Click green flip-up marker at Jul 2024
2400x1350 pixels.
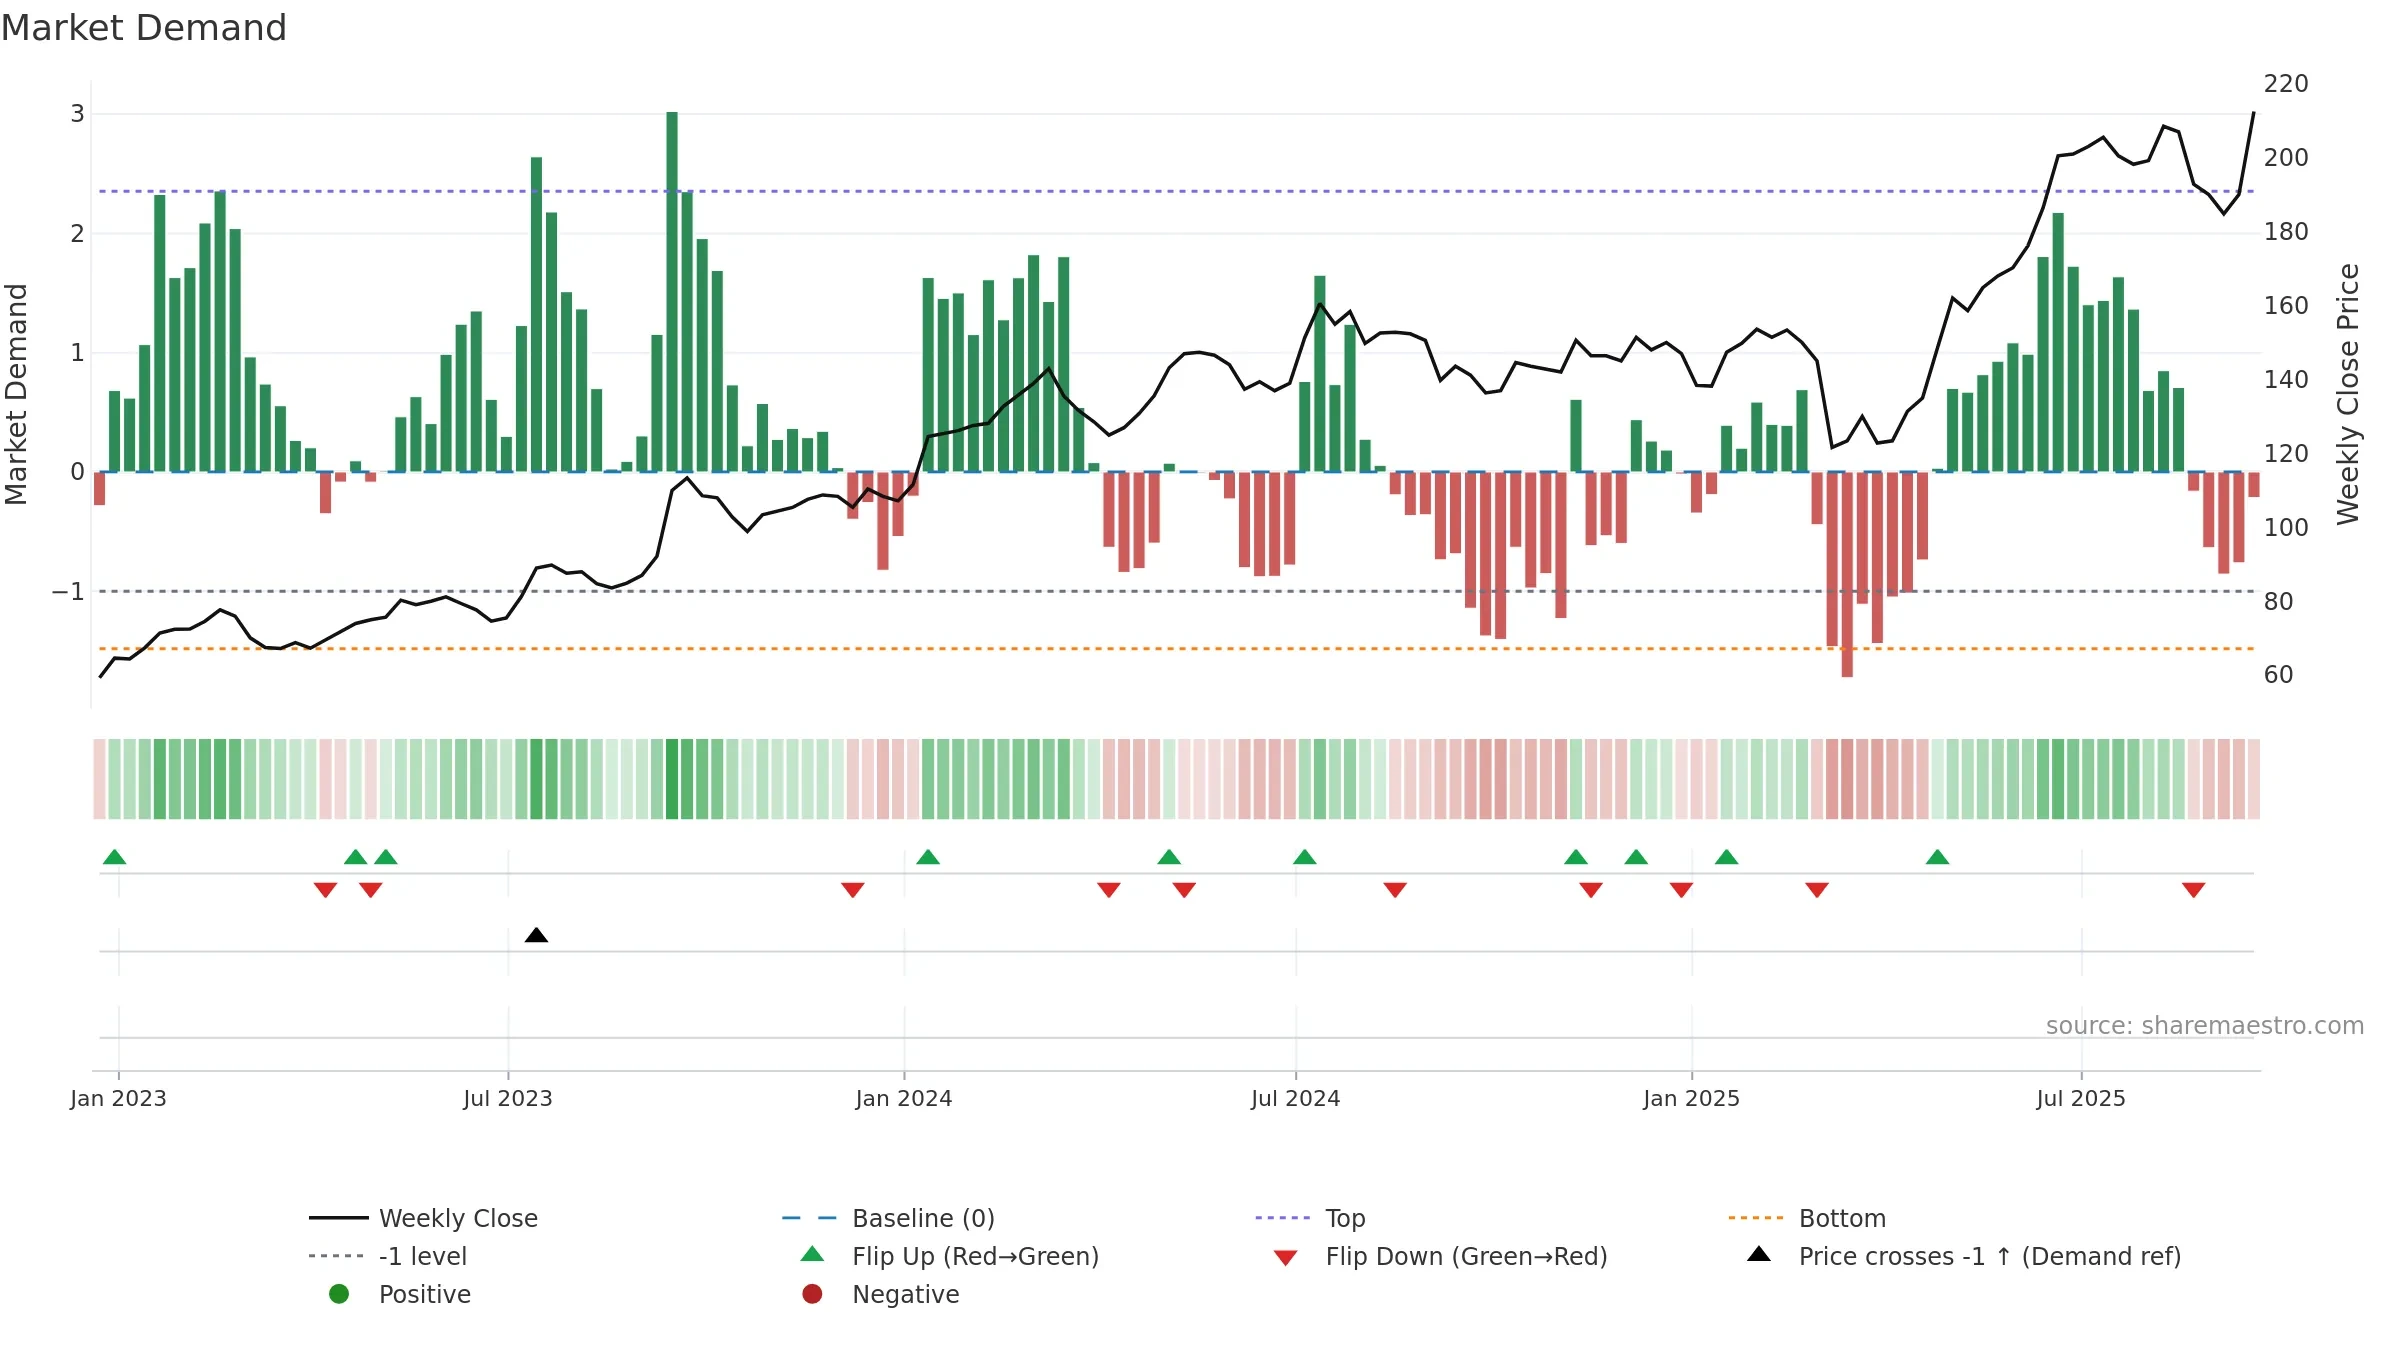click(1304, 857)
